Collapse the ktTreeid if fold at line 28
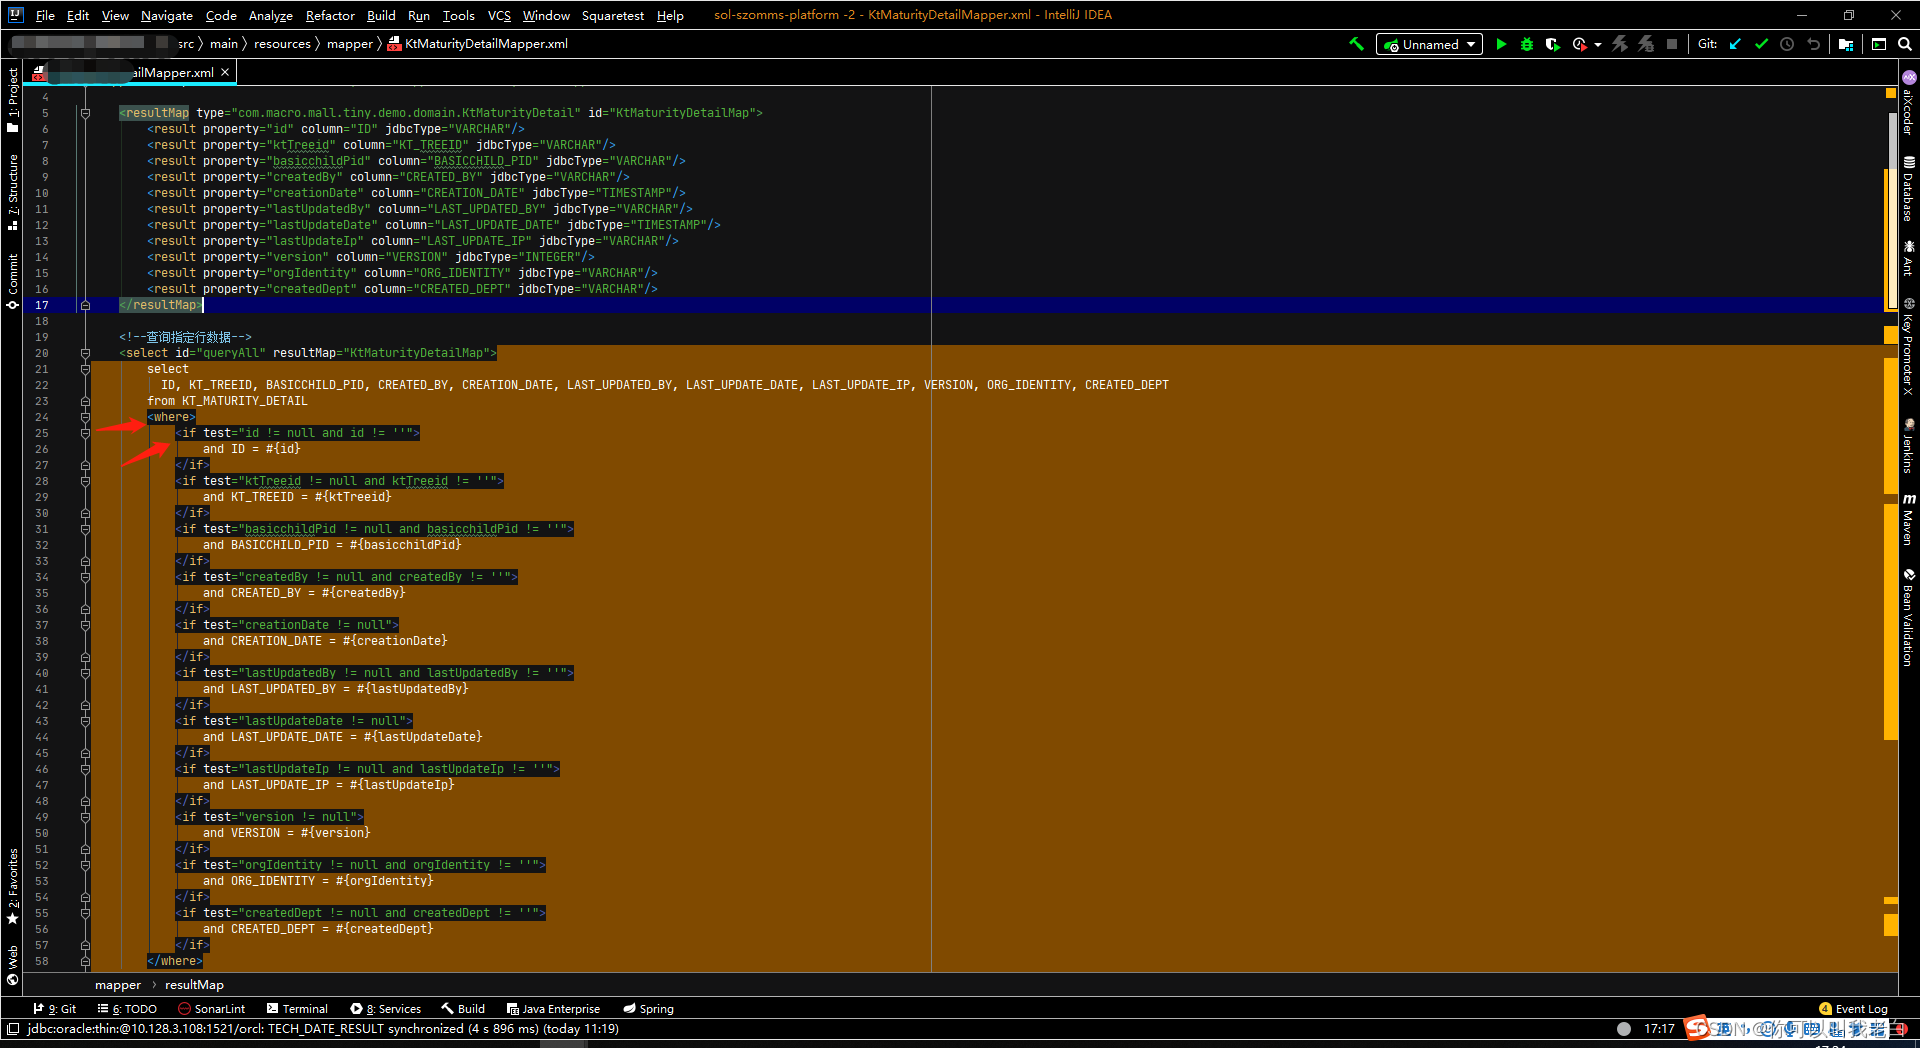The image size is (1920, 1048). (85, 481)
